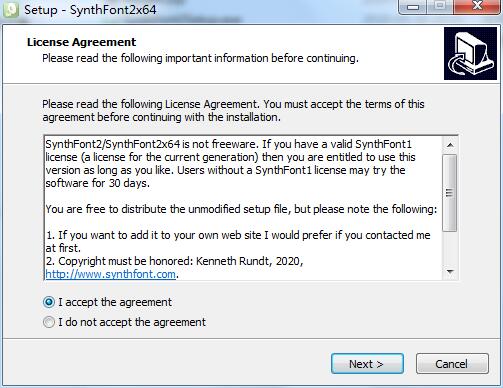Click the installer computer graphic in header

click(470, 53)
